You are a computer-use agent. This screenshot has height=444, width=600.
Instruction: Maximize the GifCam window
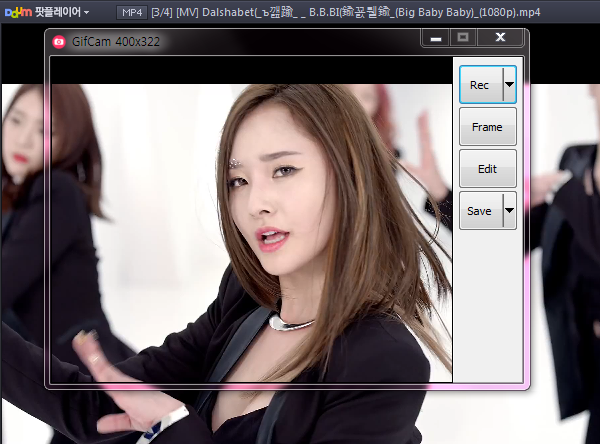(462, 38)
